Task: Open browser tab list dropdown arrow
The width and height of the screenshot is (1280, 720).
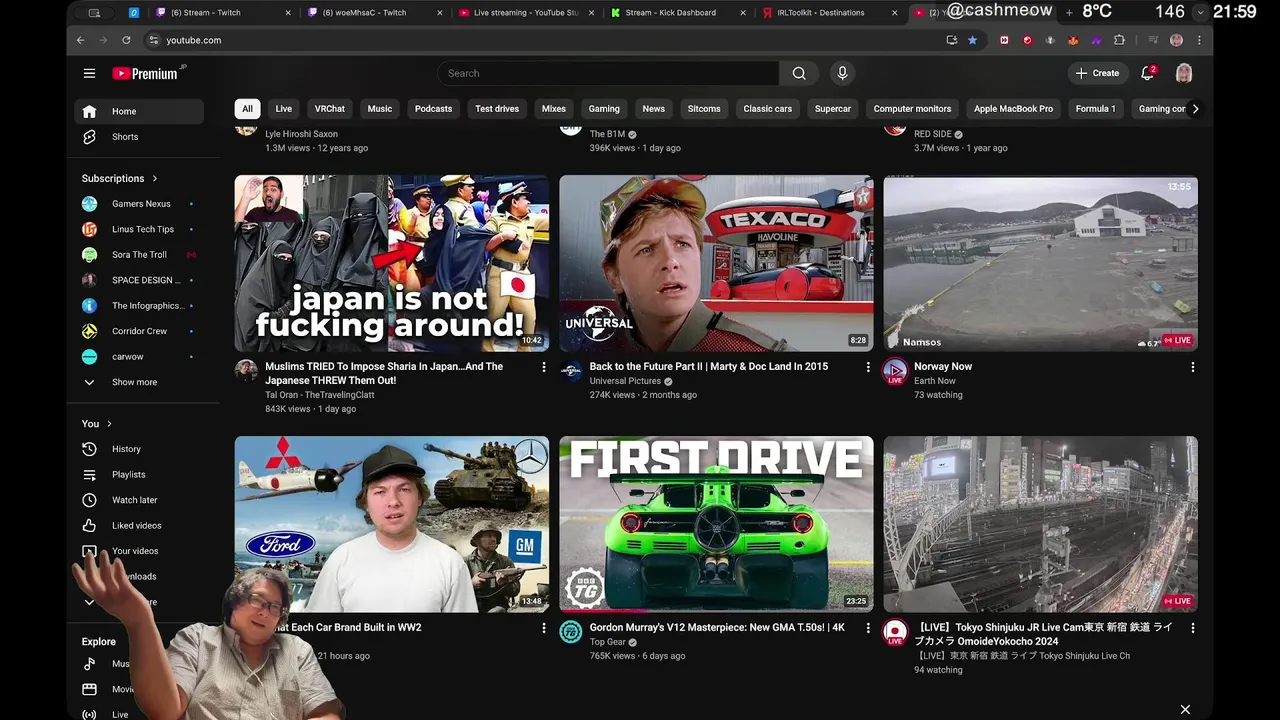Action: click(1200, 12)
